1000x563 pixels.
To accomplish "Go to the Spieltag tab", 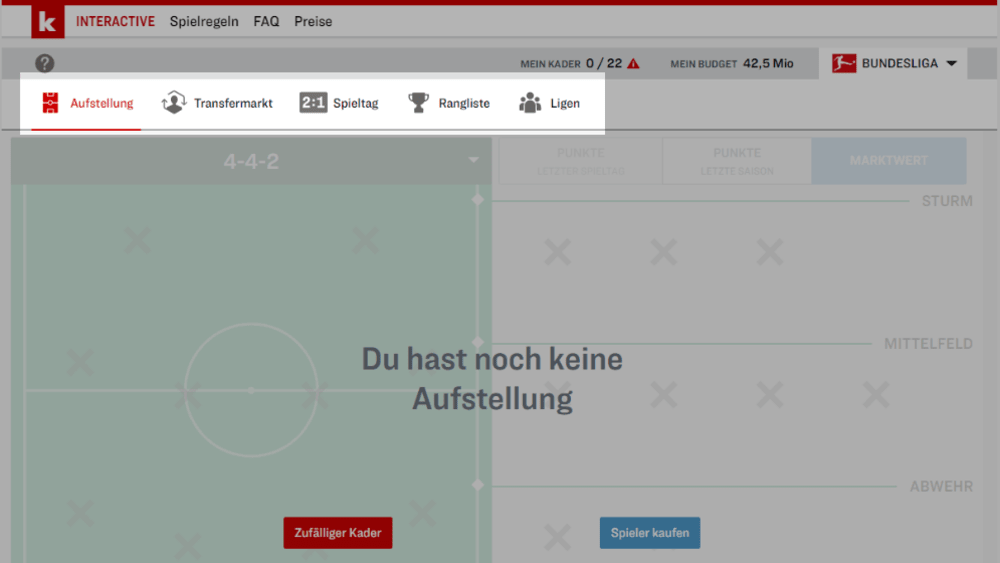I will click(x=339, y=103).
